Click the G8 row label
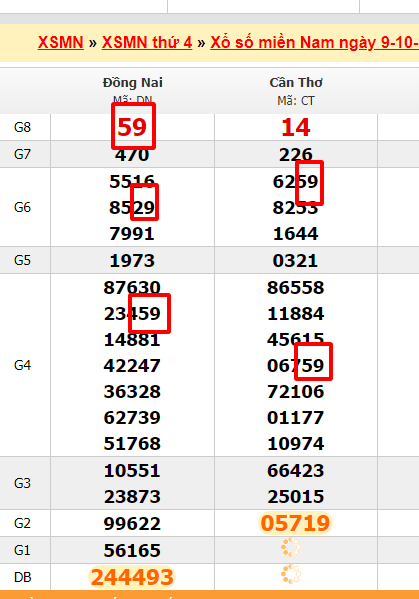Image resolution: width=419 pixels, height=599 pixels. [x=22, y=127]
